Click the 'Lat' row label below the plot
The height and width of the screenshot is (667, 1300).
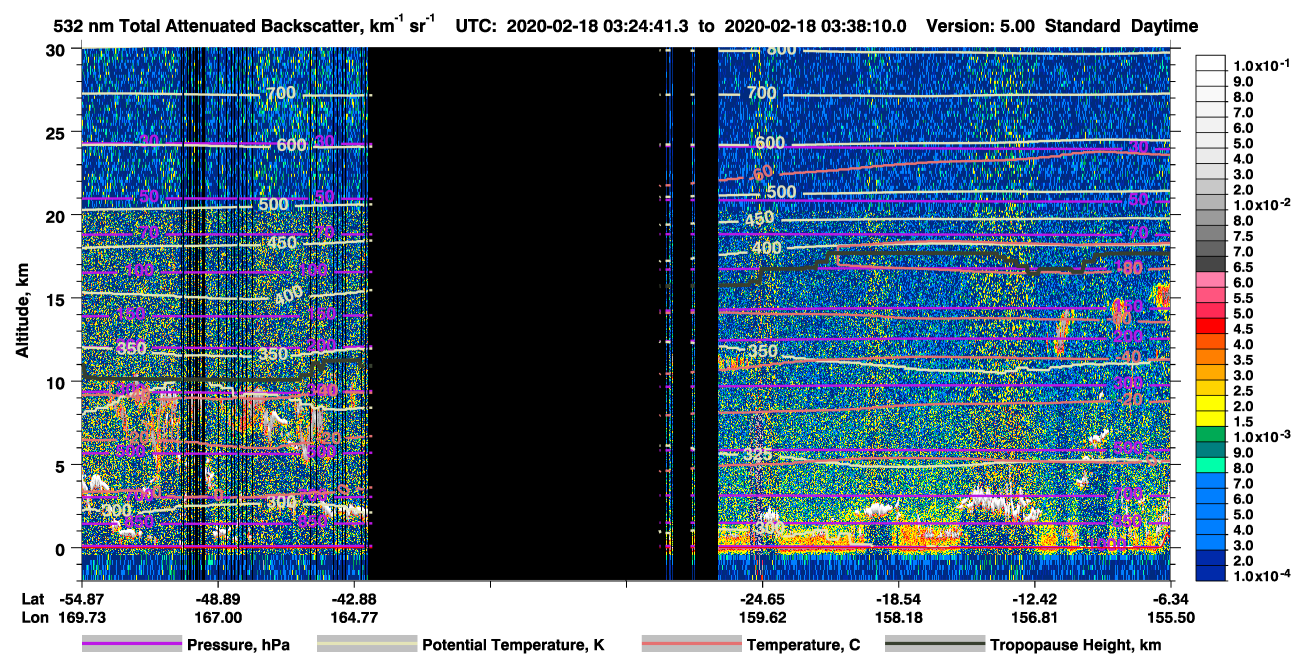32,598
